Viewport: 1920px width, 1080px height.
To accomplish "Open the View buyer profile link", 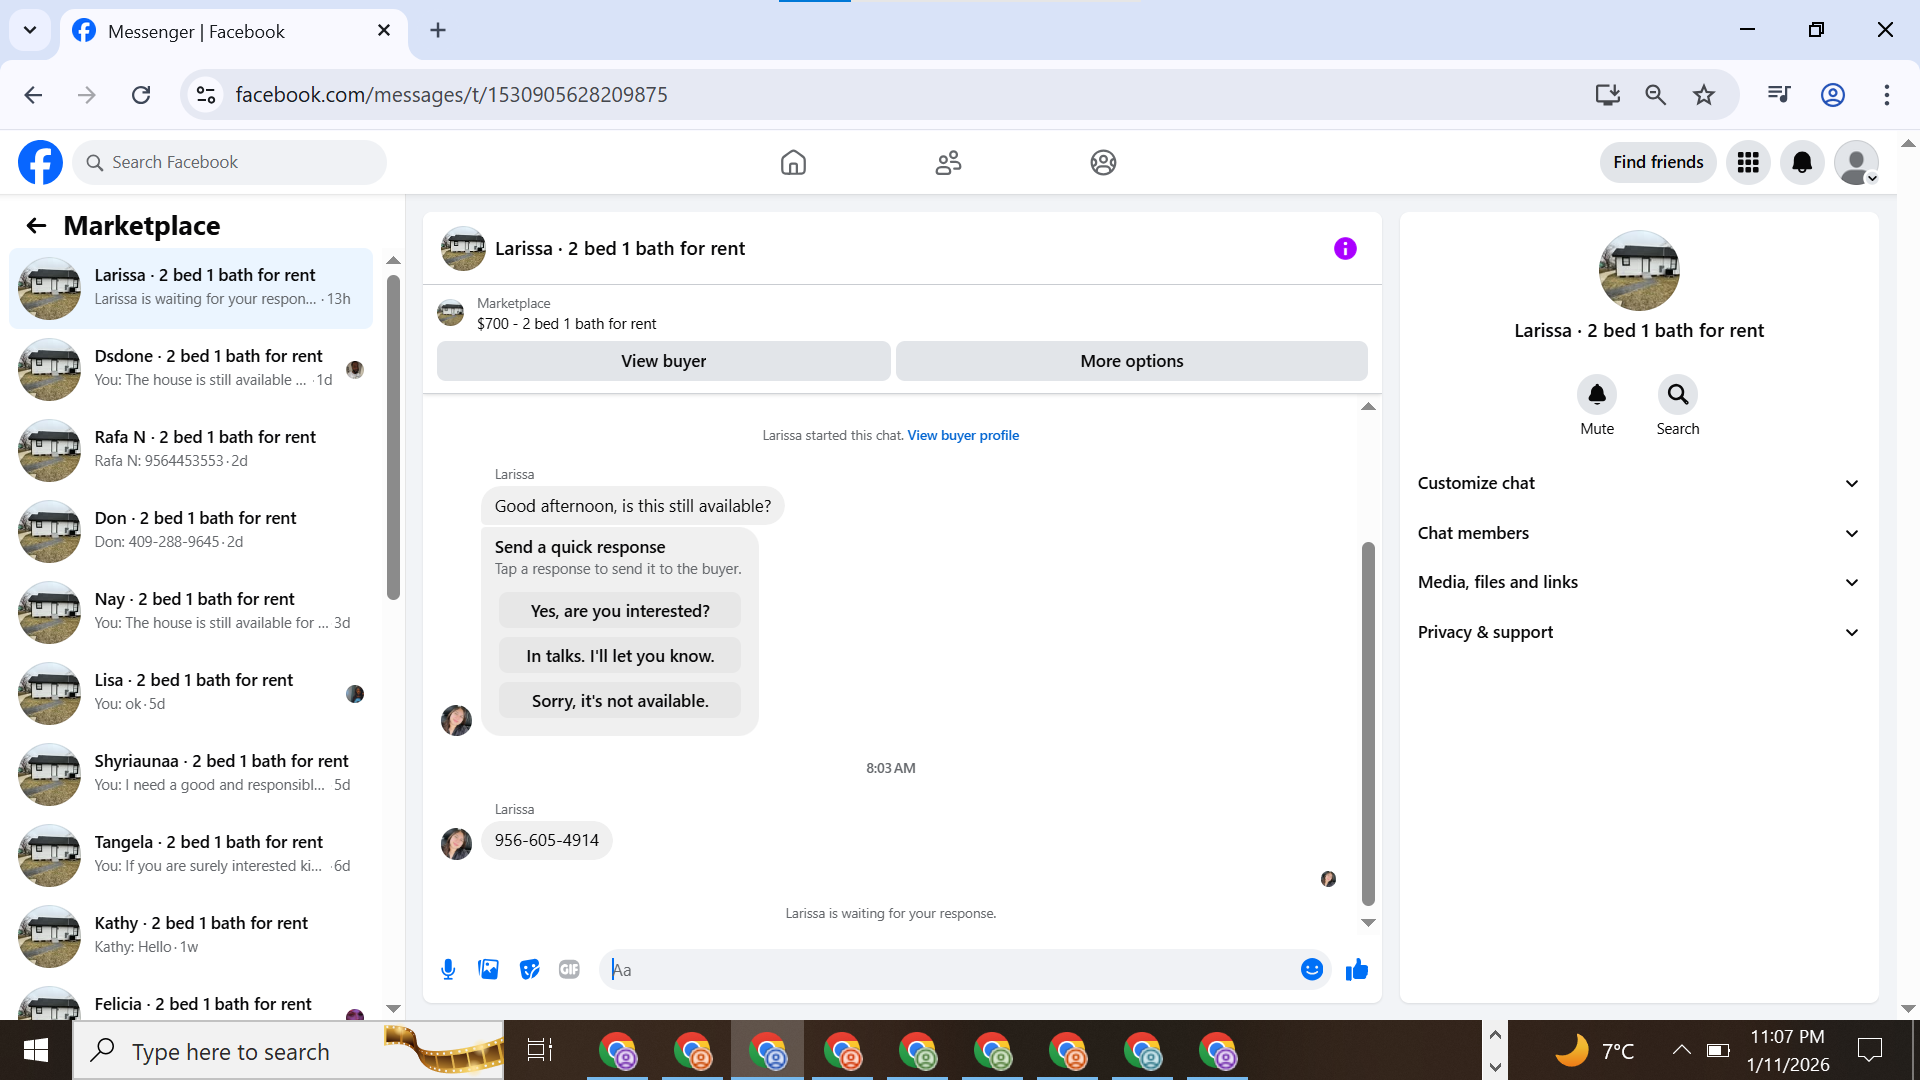I will [x=963, y=435].
